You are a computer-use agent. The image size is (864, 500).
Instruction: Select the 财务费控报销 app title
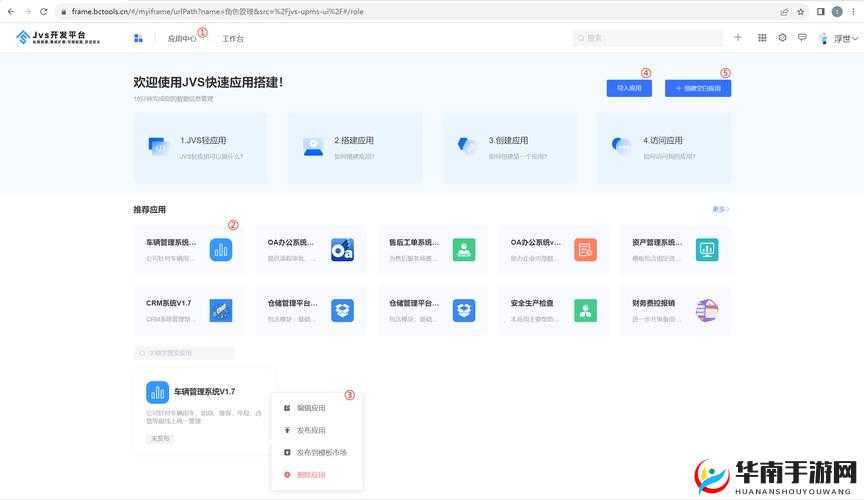653,303
